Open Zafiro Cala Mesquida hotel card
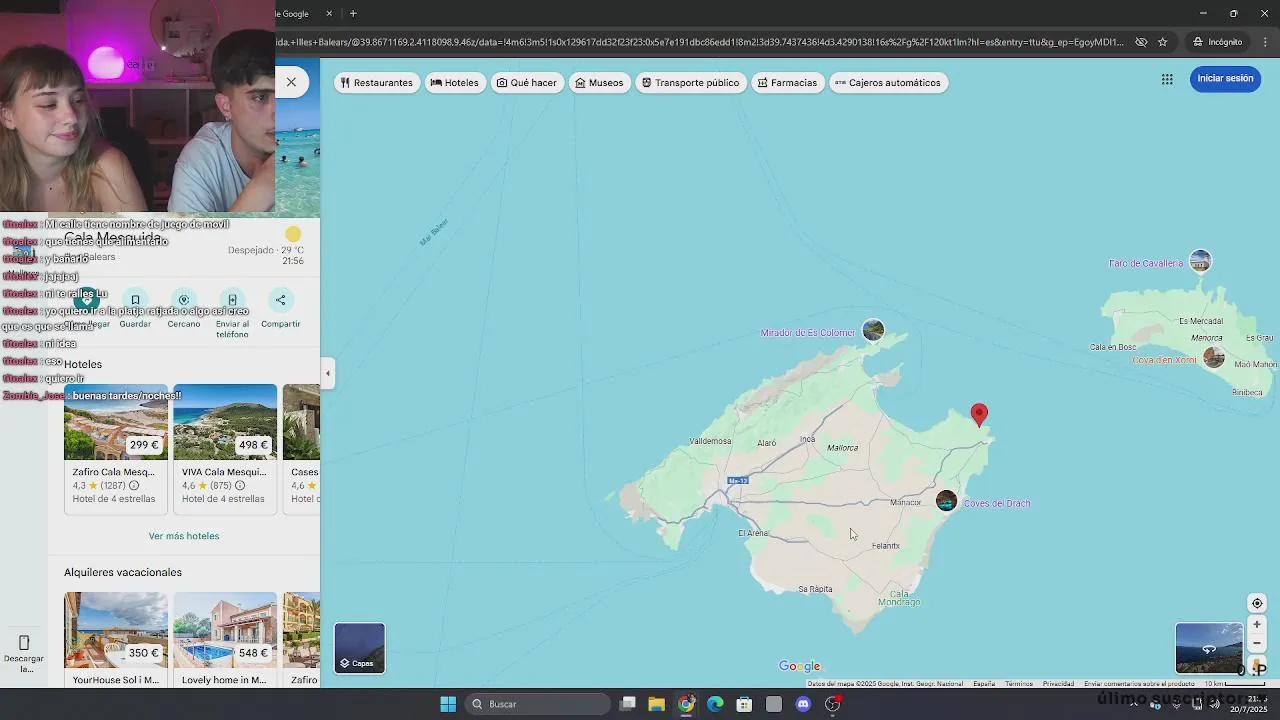Screen dimensions: 1280x720 [116, 448]
